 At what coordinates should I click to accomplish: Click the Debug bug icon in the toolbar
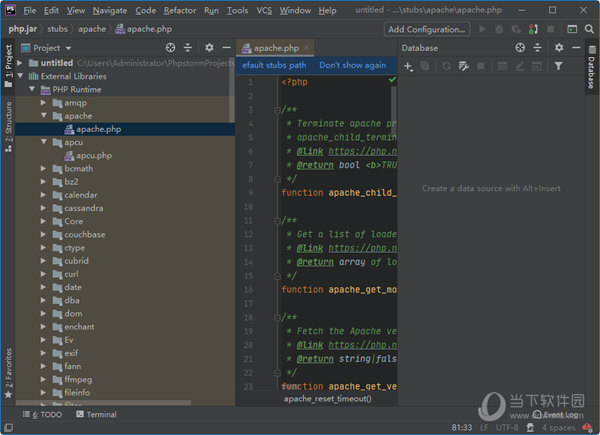pos(499,29)
